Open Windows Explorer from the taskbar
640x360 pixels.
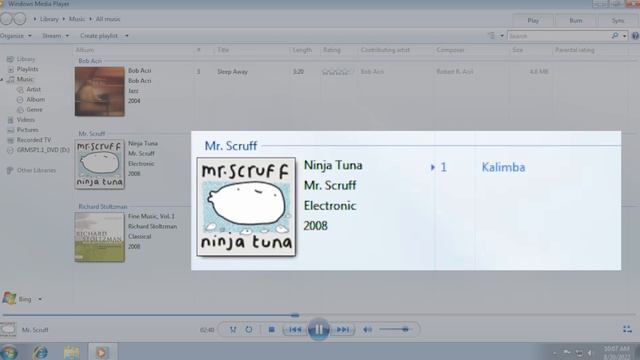click(71, 352)
